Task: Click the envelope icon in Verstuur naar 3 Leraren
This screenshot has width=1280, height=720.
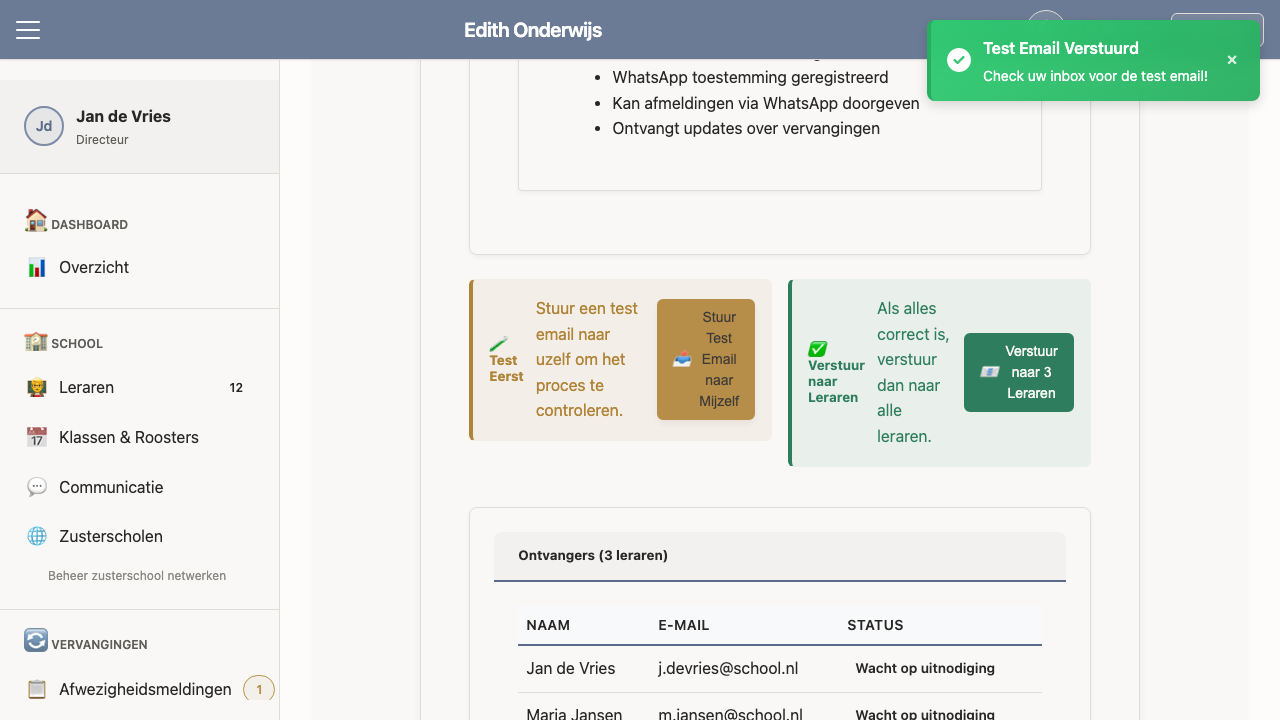Action: point(989,372)
